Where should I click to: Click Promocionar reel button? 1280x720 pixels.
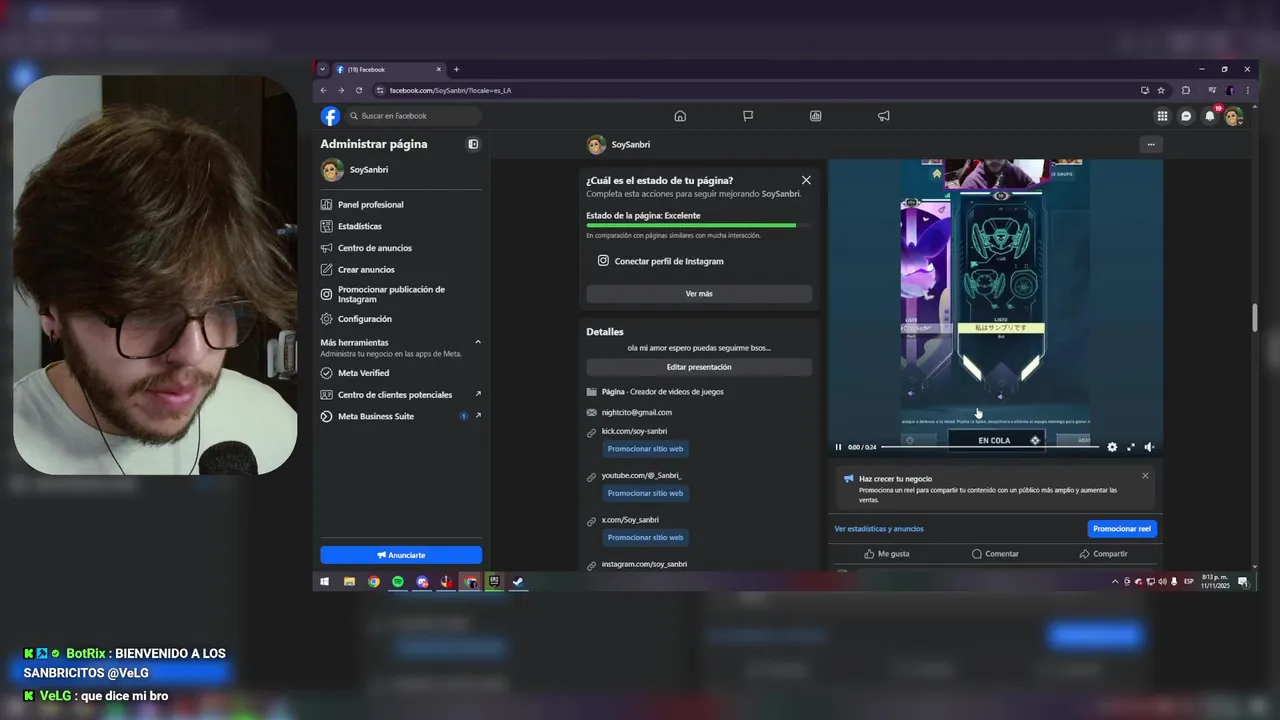(1122, 529)
